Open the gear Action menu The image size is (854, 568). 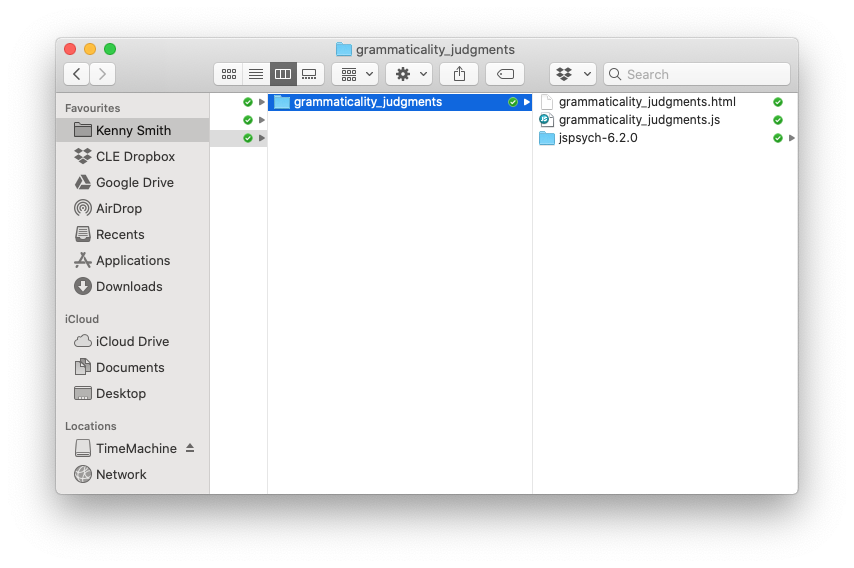409,74
